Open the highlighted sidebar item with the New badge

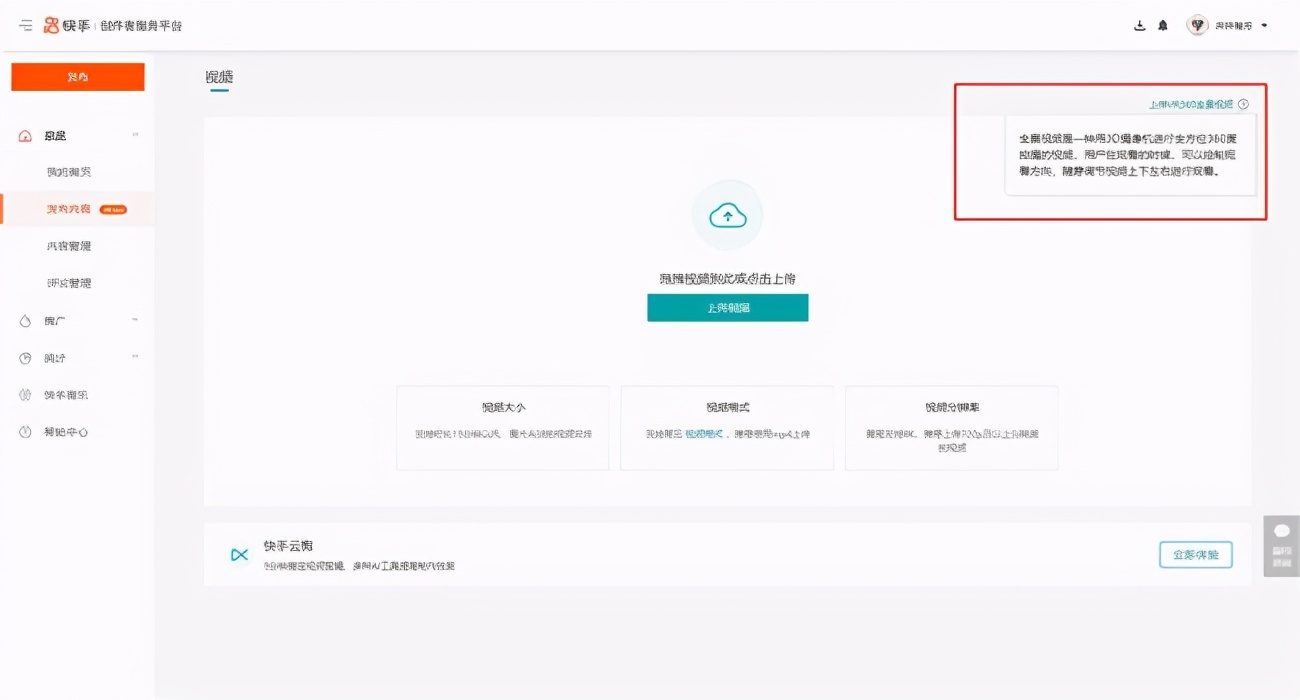[77, 207]
